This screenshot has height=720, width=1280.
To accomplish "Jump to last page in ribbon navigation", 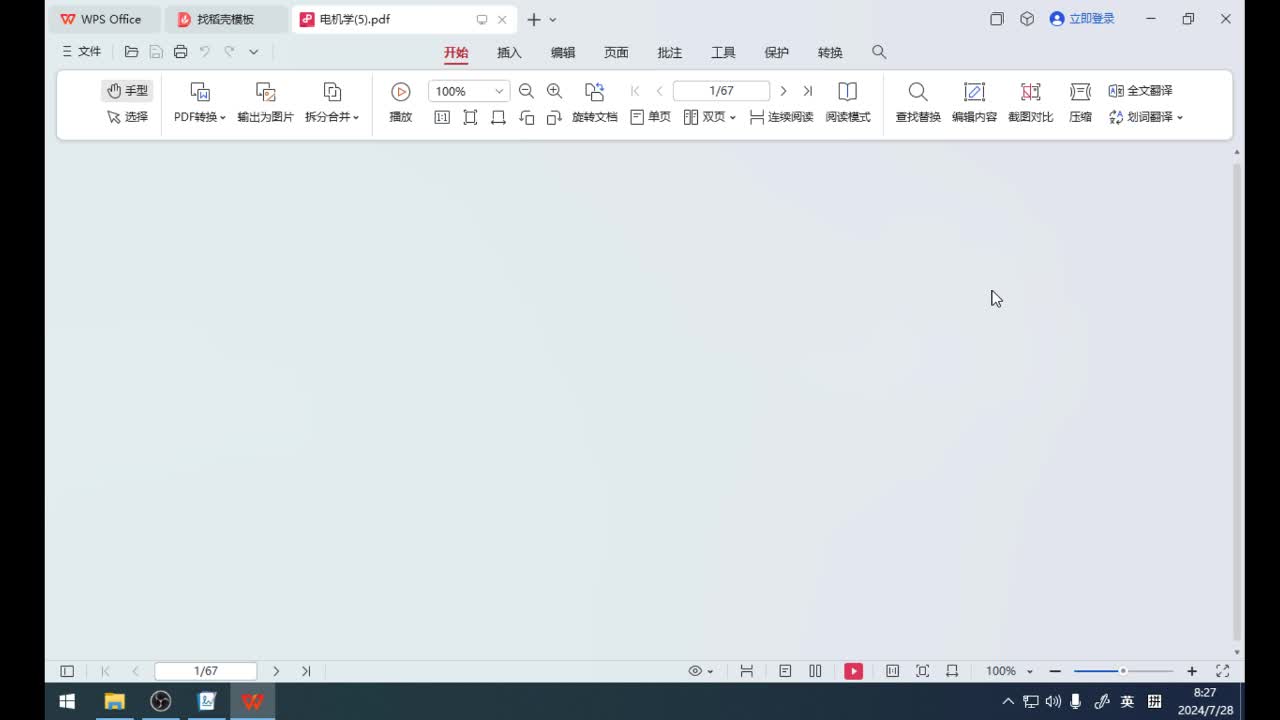I will tap(808, 91).
